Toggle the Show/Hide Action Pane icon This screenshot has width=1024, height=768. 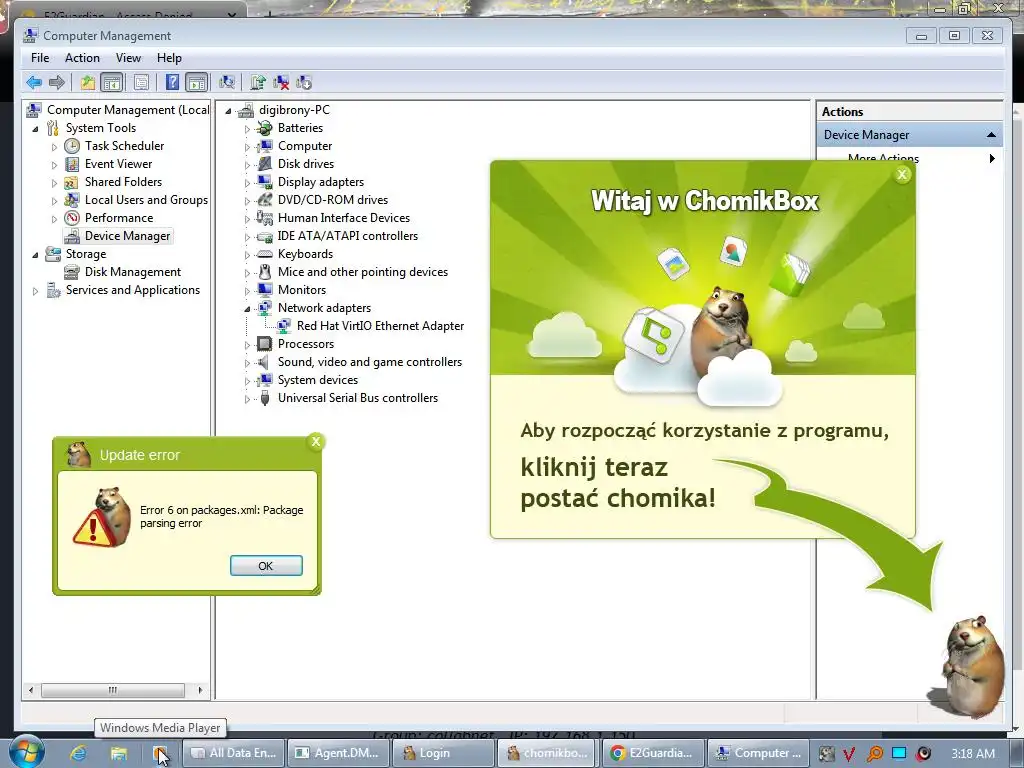pyautogui.click(x=197, y=82)
